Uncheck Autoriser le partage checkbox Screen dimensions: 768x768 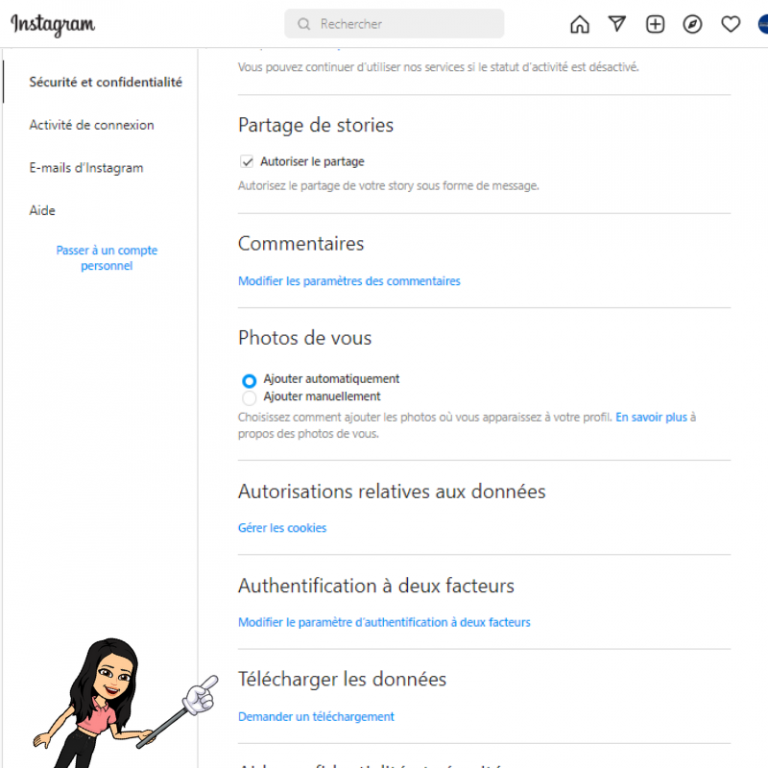(247, 162)
